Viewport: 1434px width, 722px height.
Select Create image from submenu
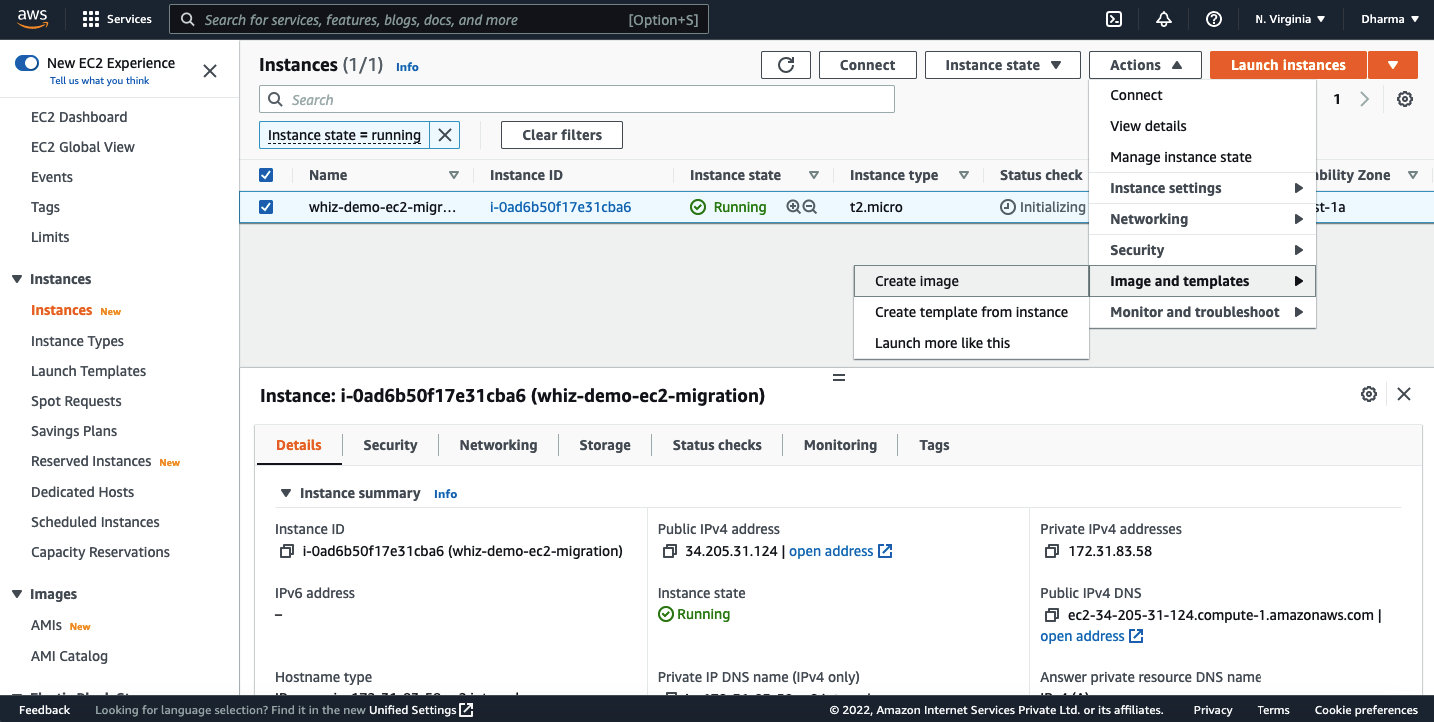point(971,281)
